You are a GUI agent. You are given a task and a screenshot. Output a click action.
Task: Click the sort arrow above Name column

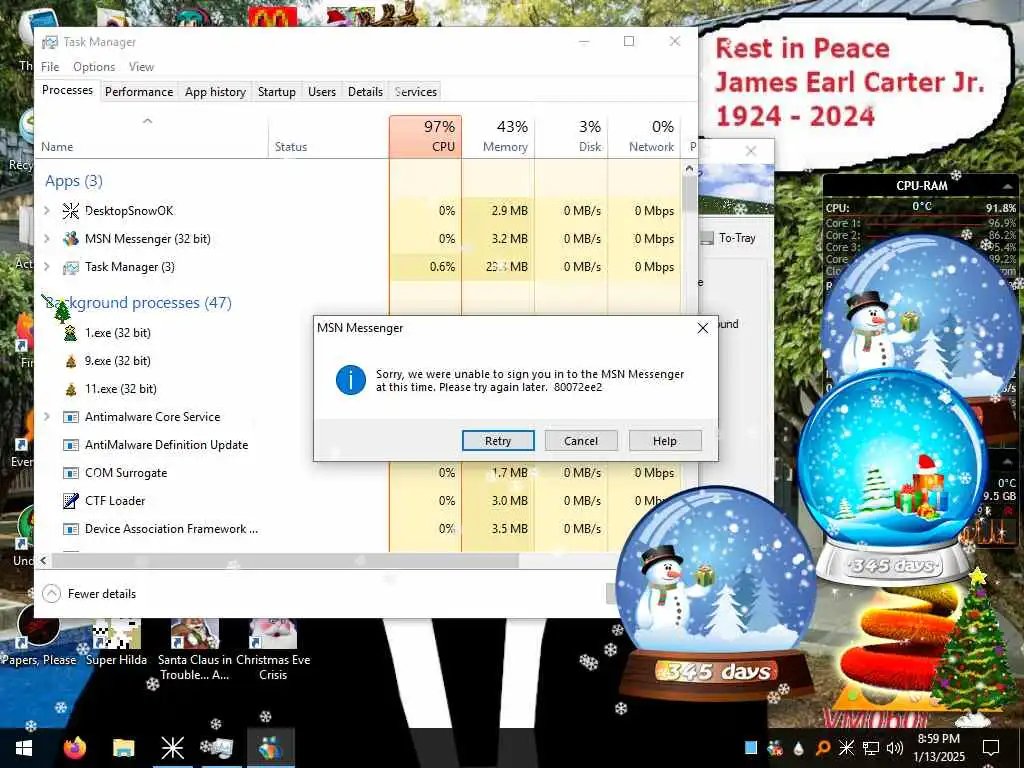(x=148, y=121)
